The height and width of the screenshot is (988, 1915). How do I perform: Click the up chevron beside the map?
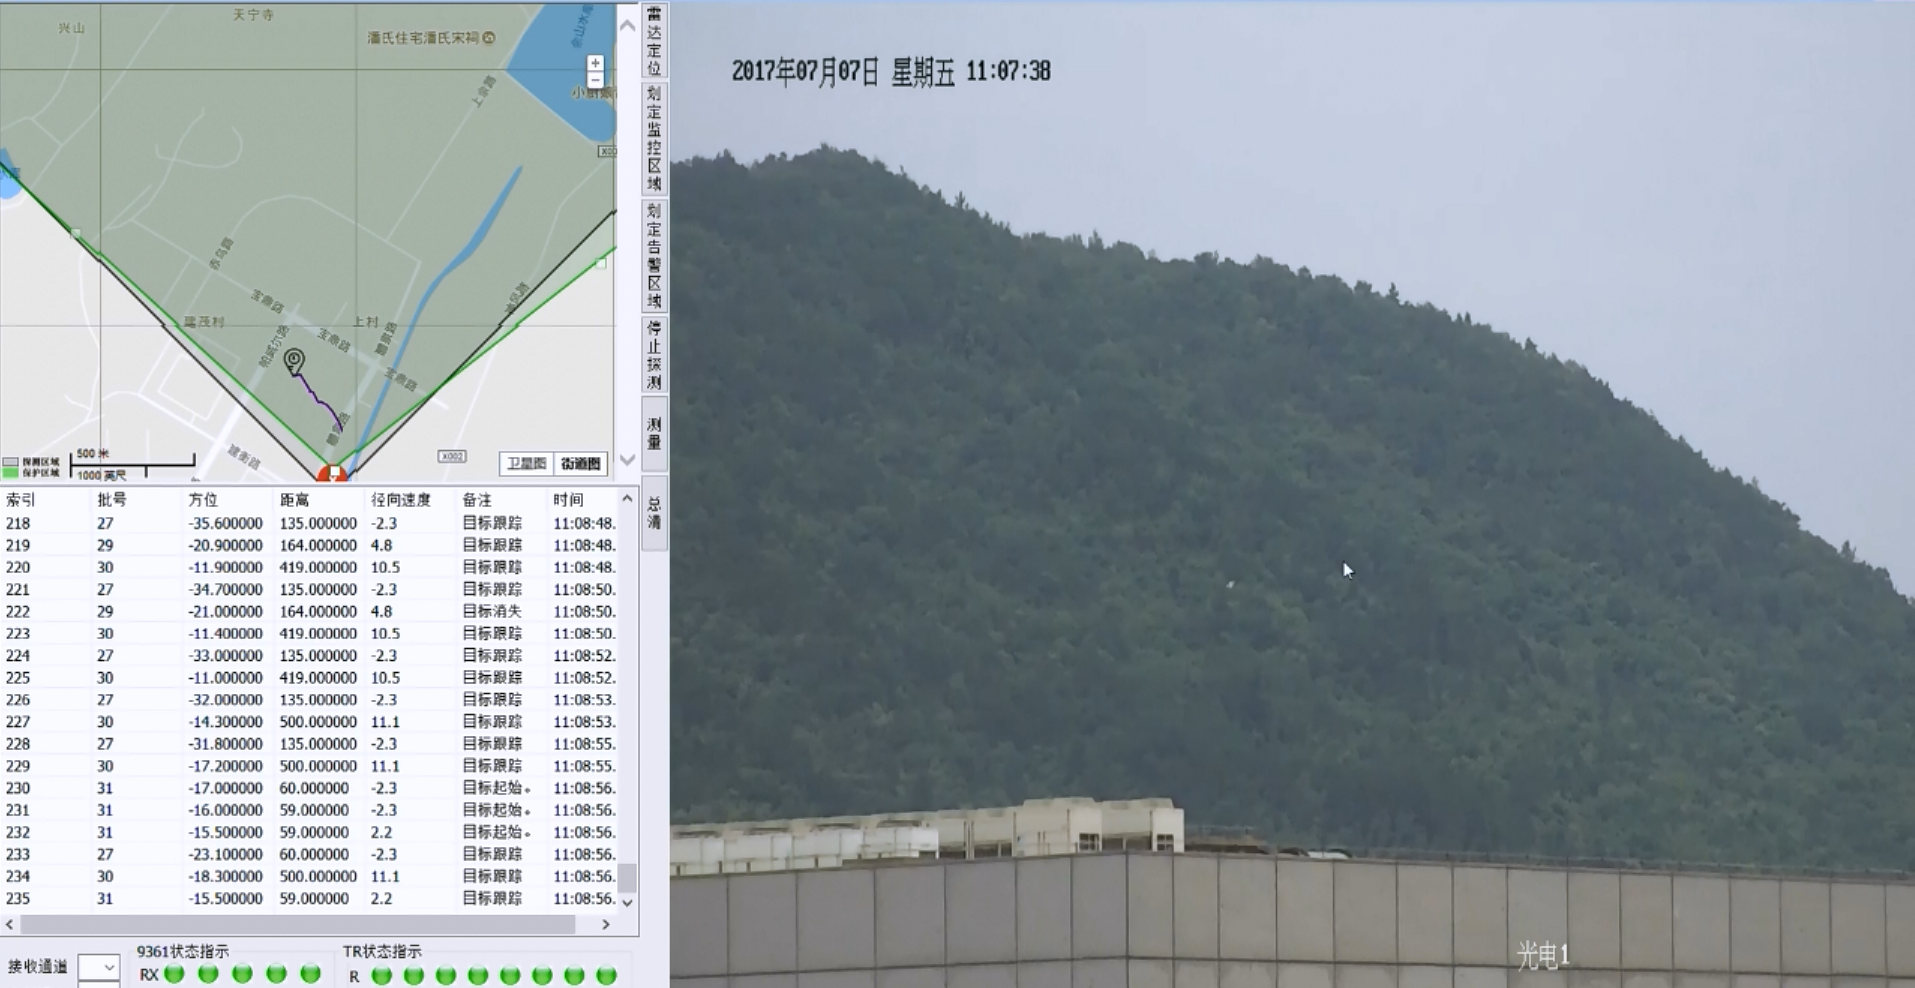click(x=627, y=26)
